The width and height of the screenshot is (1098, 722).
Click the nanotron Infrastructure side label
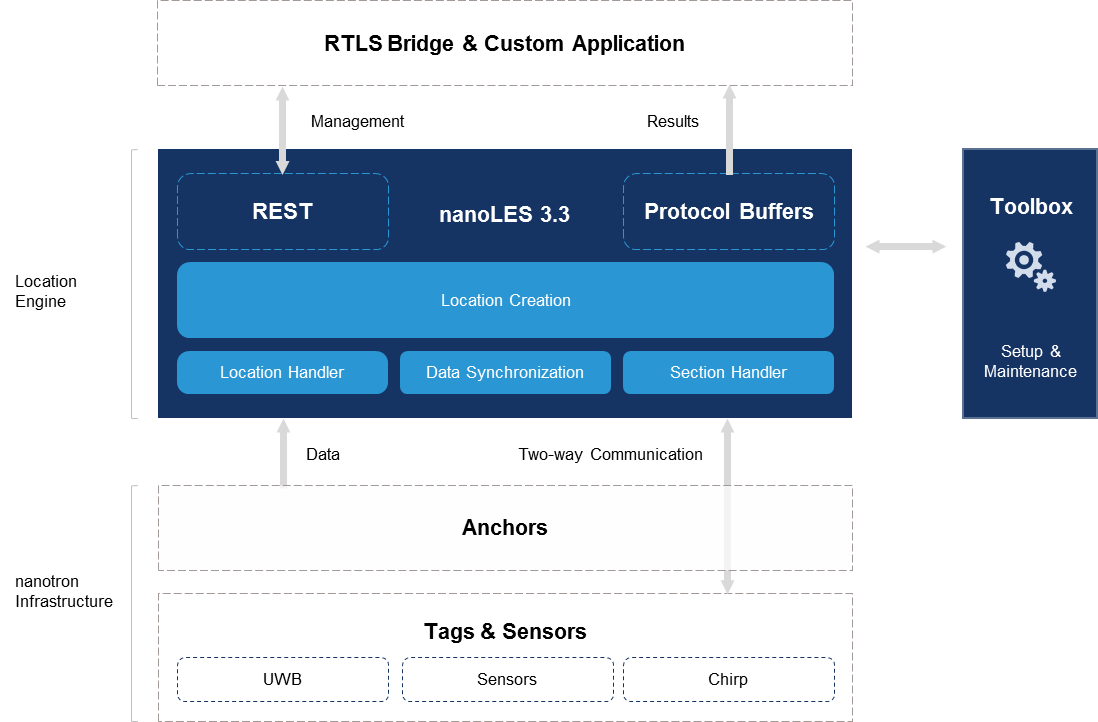coord(64,592)
